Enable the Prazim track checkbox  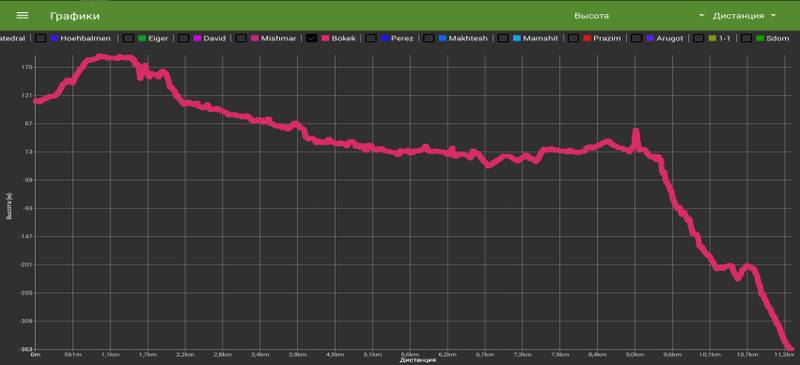[x=574, y=38]
